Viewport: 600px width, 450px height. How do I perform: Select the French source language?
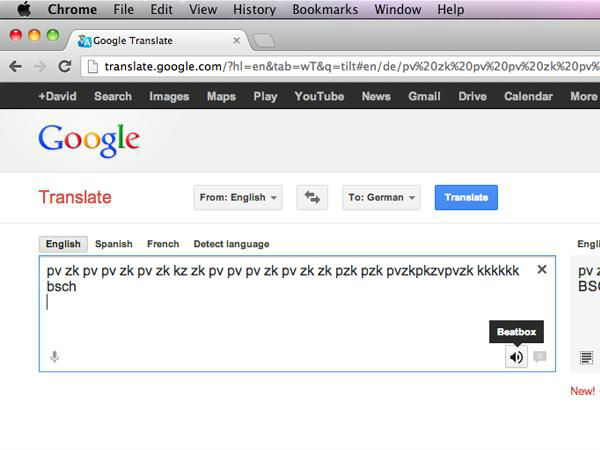pyautogui.click(x=163, y=244)
